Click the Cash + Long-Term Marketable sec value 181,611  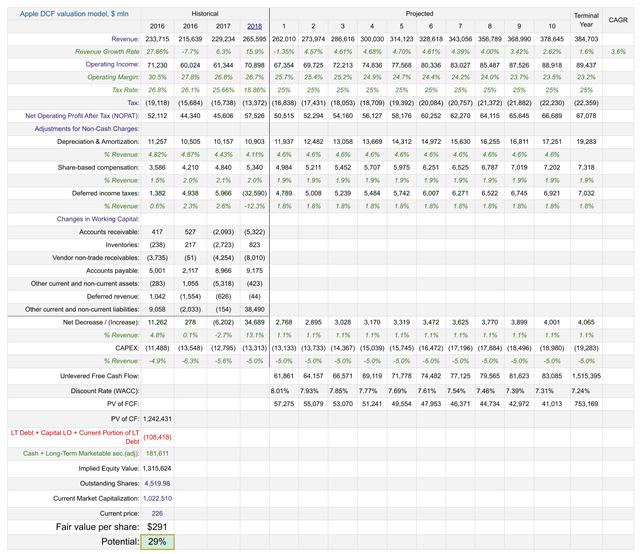point(157,454)
